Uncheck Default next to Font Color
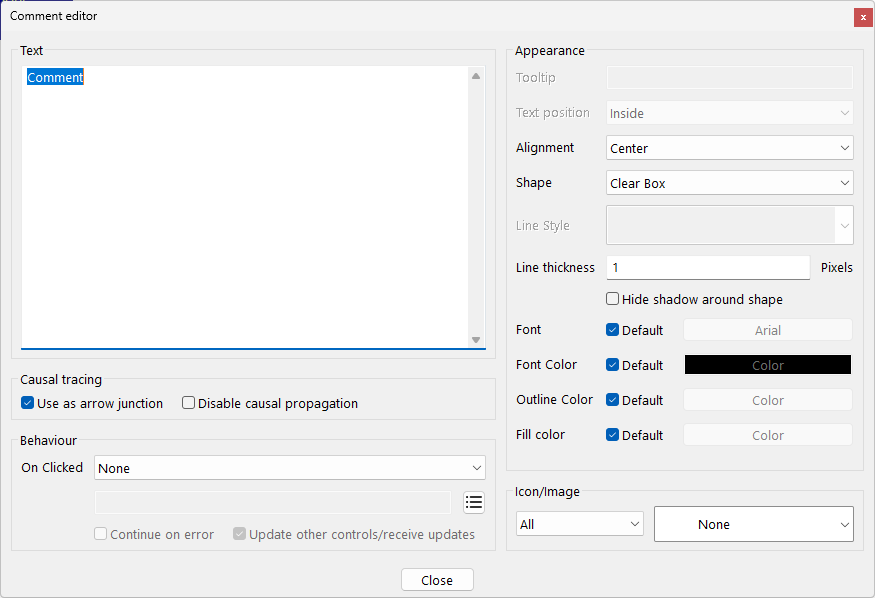The width and height of the screenshot is (875, 598). (612, 365)
